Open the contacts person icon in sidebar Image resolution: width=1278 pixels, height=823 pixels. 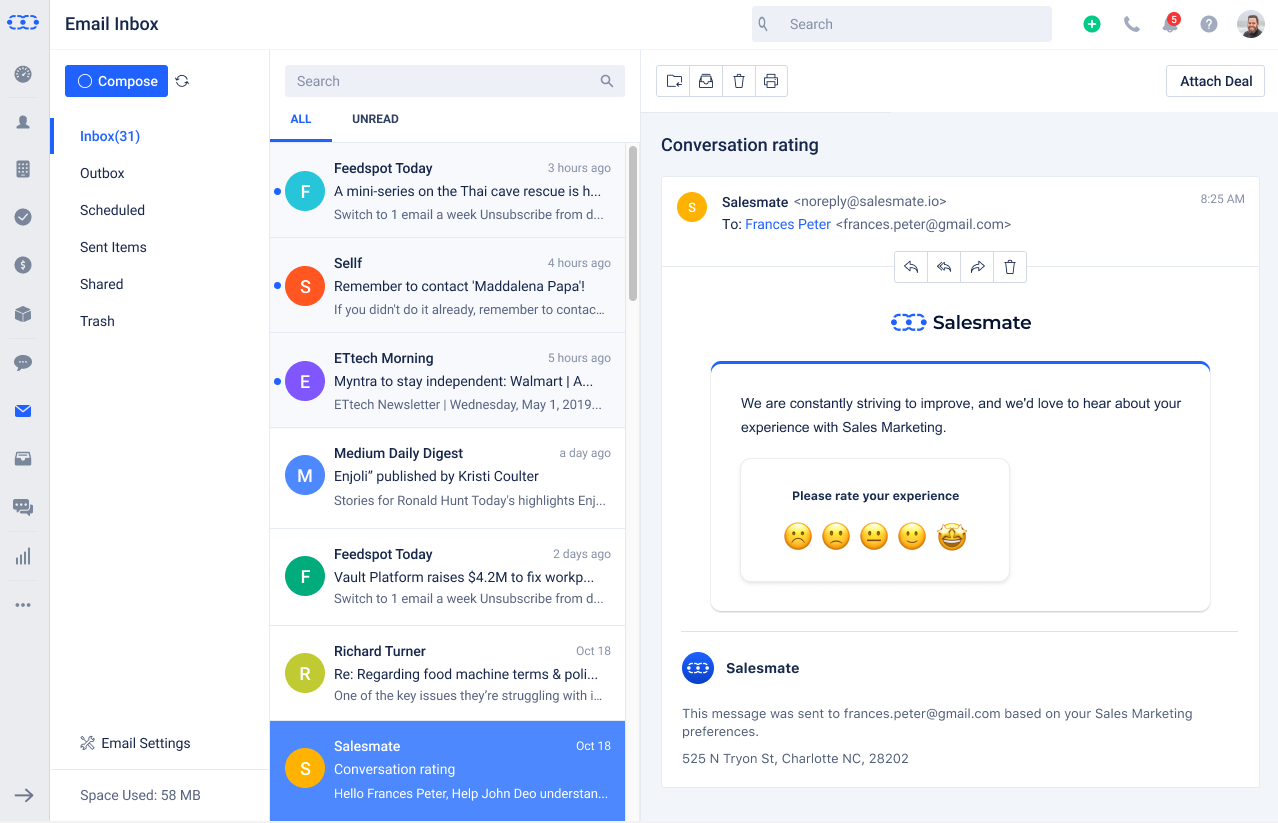23,122
